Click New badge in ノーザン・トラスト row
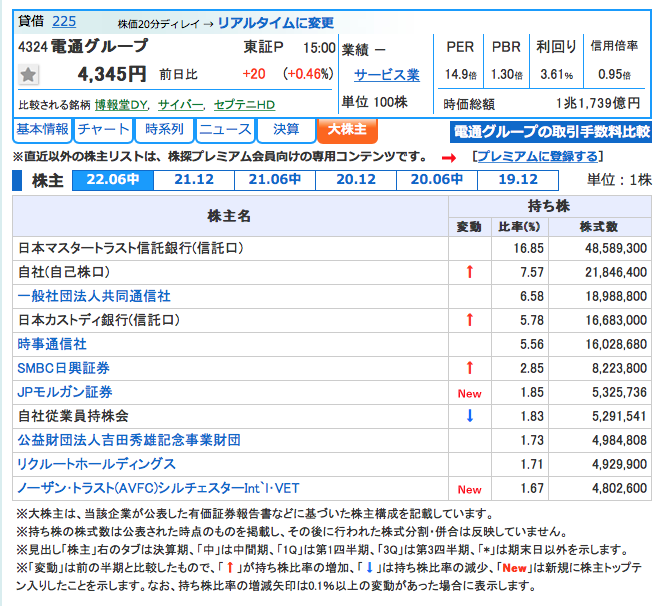This screenshot has width=663, height=606. 469,490
